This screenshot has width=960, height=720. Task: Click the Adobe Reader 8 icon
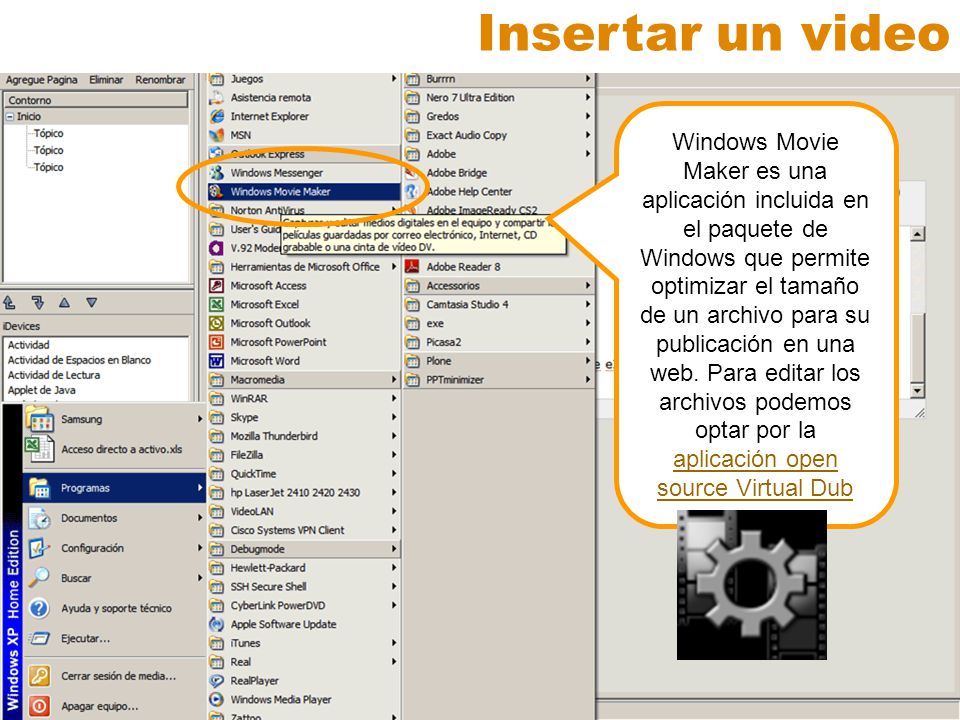pos(412,267)
